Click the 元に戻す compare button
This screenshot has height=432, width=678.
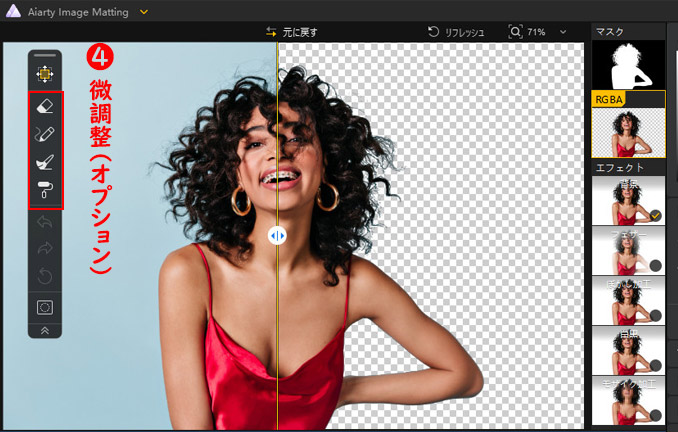(292, 32)
